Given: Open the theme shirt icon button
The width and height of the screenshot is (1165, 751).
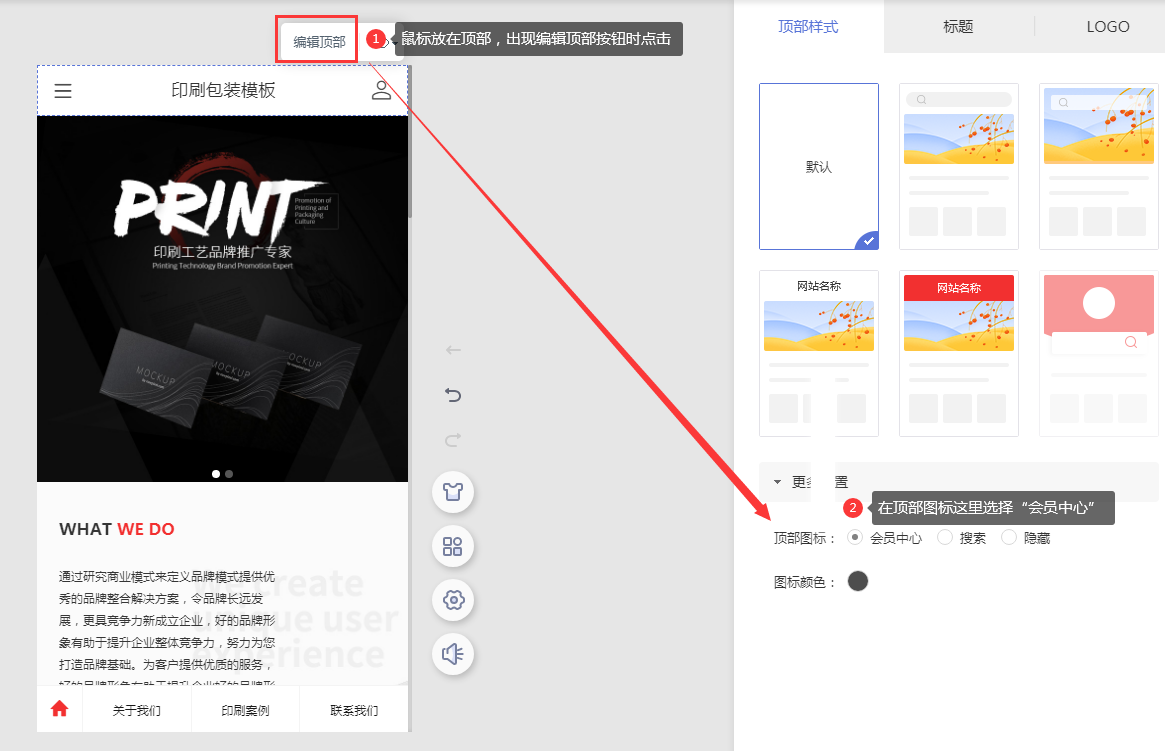Looking at the screenshot, I should point(453,492).
